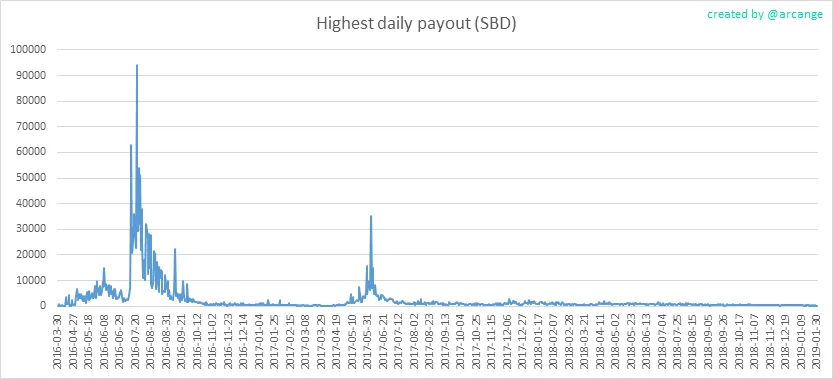Click the 'created by @arcange' credit text
The height and width of the screenshot is (379, 833).
[764, 14]
